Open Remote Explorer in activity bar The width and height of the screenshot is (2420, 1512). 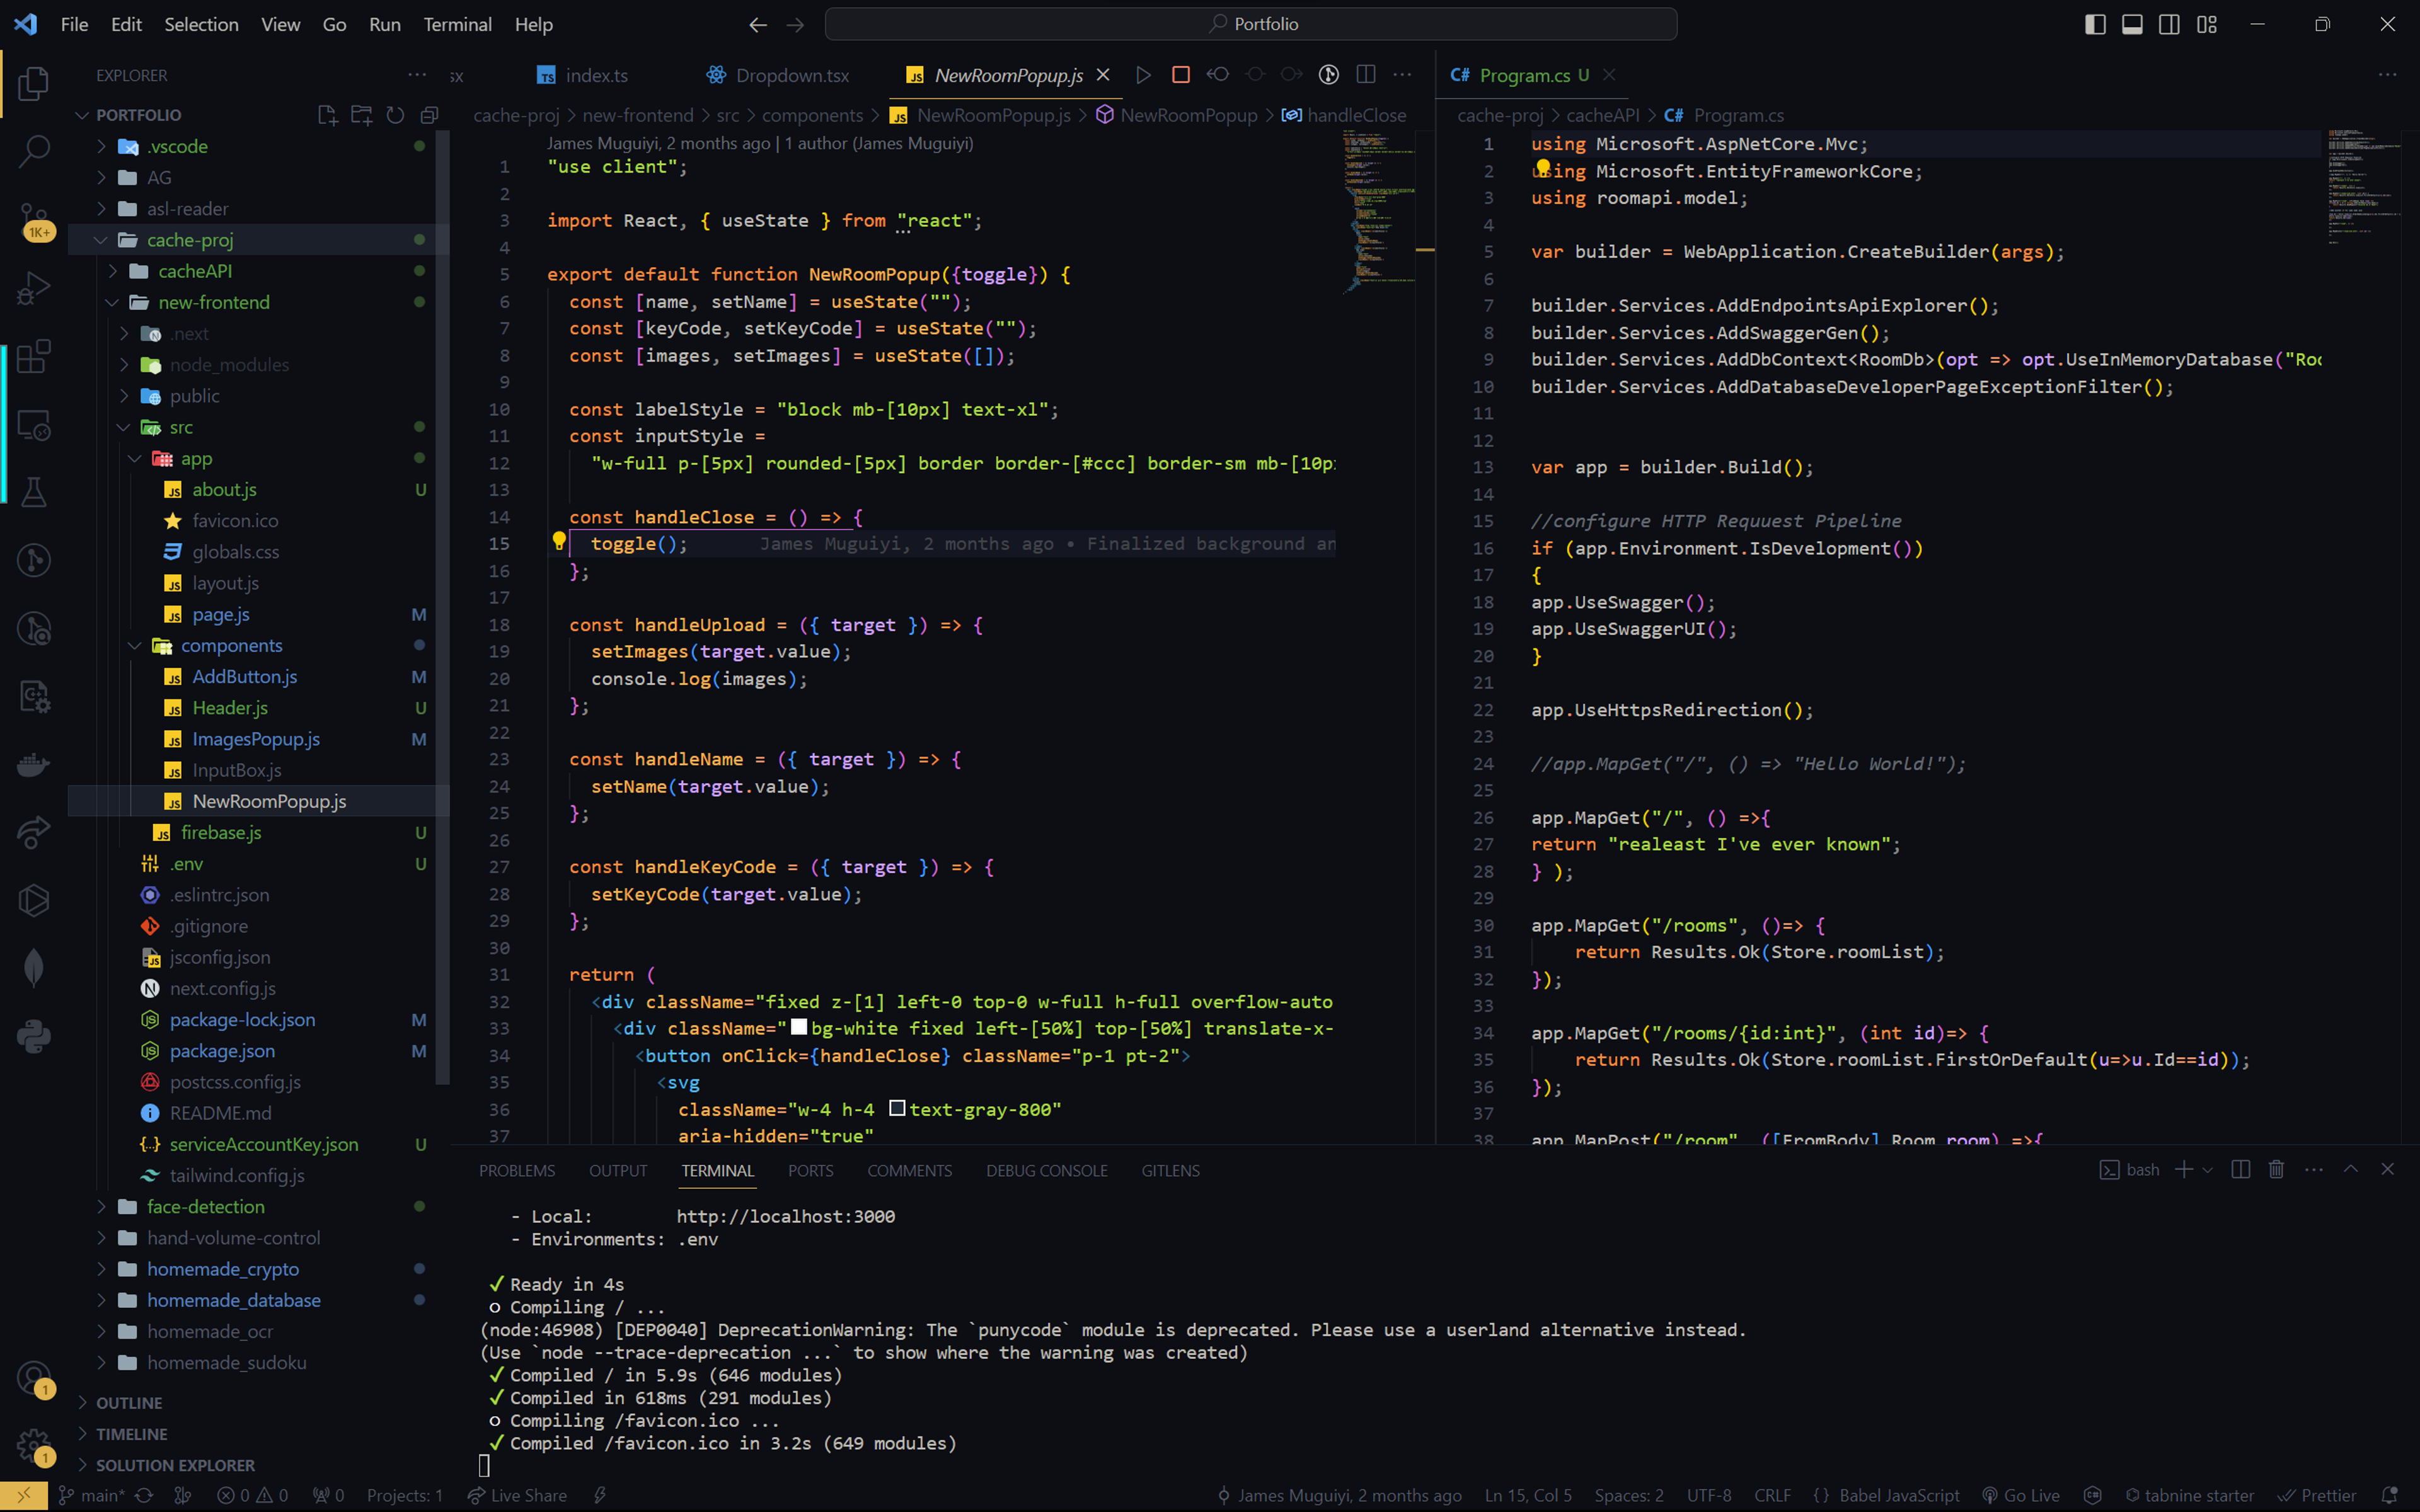(34, 425)
